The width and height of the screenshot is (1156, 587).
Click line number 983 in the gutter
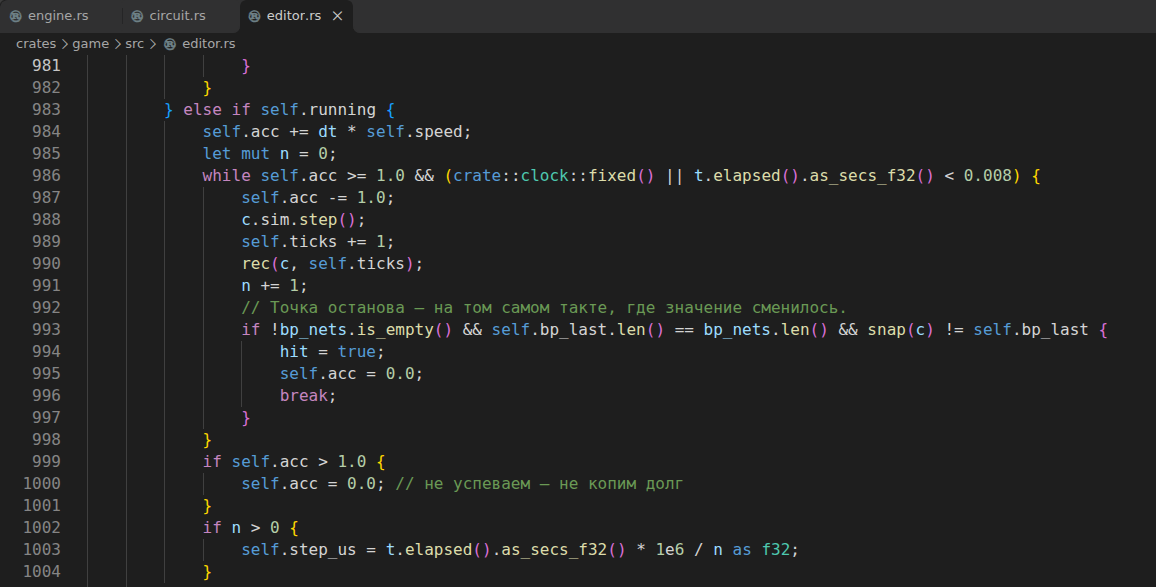coord(46,110)
